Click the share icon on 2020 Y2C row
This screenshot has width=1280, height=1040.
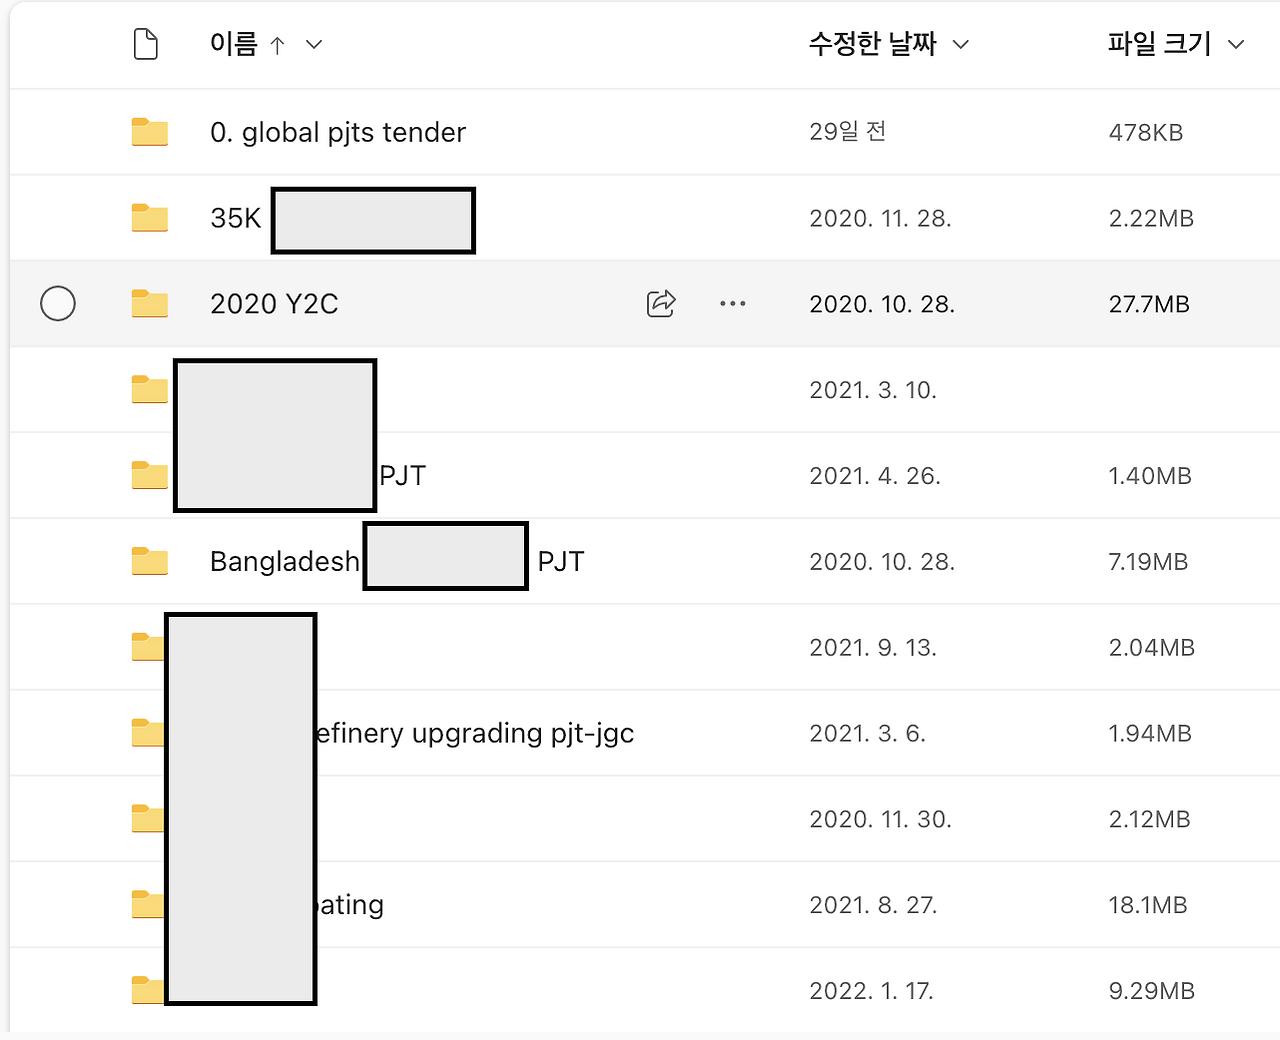point(660,303)
